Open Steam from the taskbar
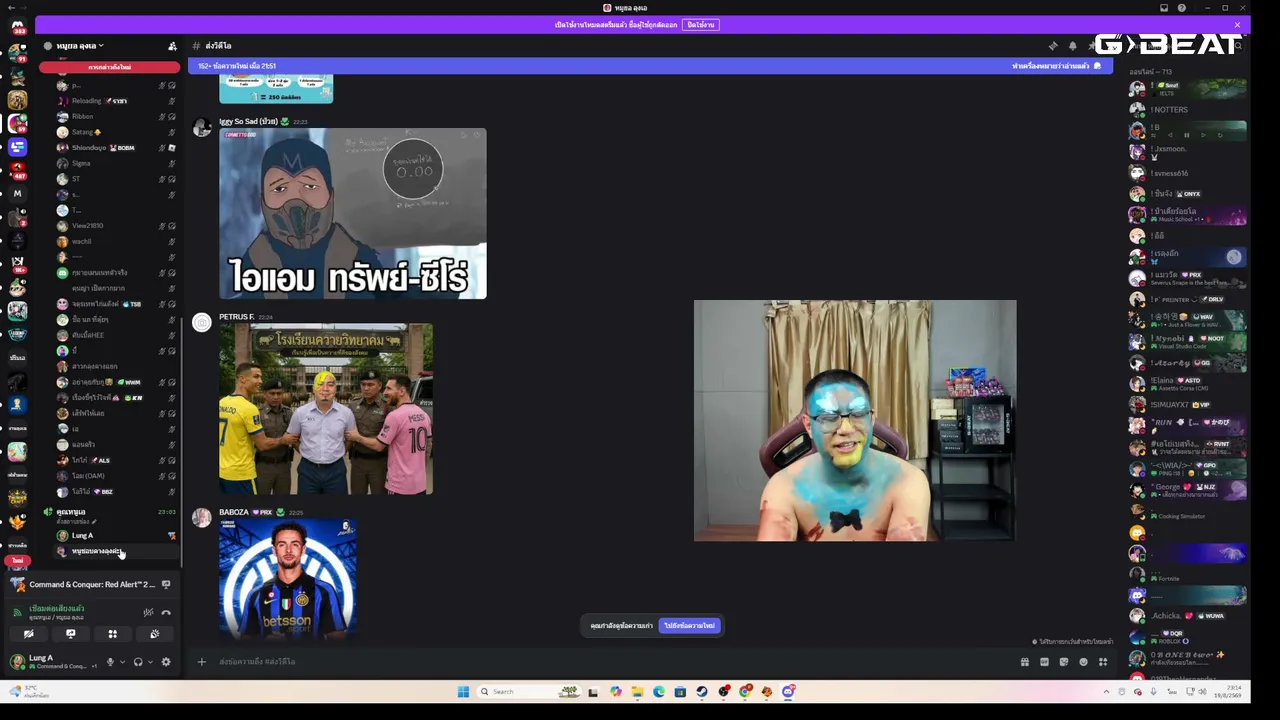The height and width of the screenshot is (720, 1280). [701, 691]
